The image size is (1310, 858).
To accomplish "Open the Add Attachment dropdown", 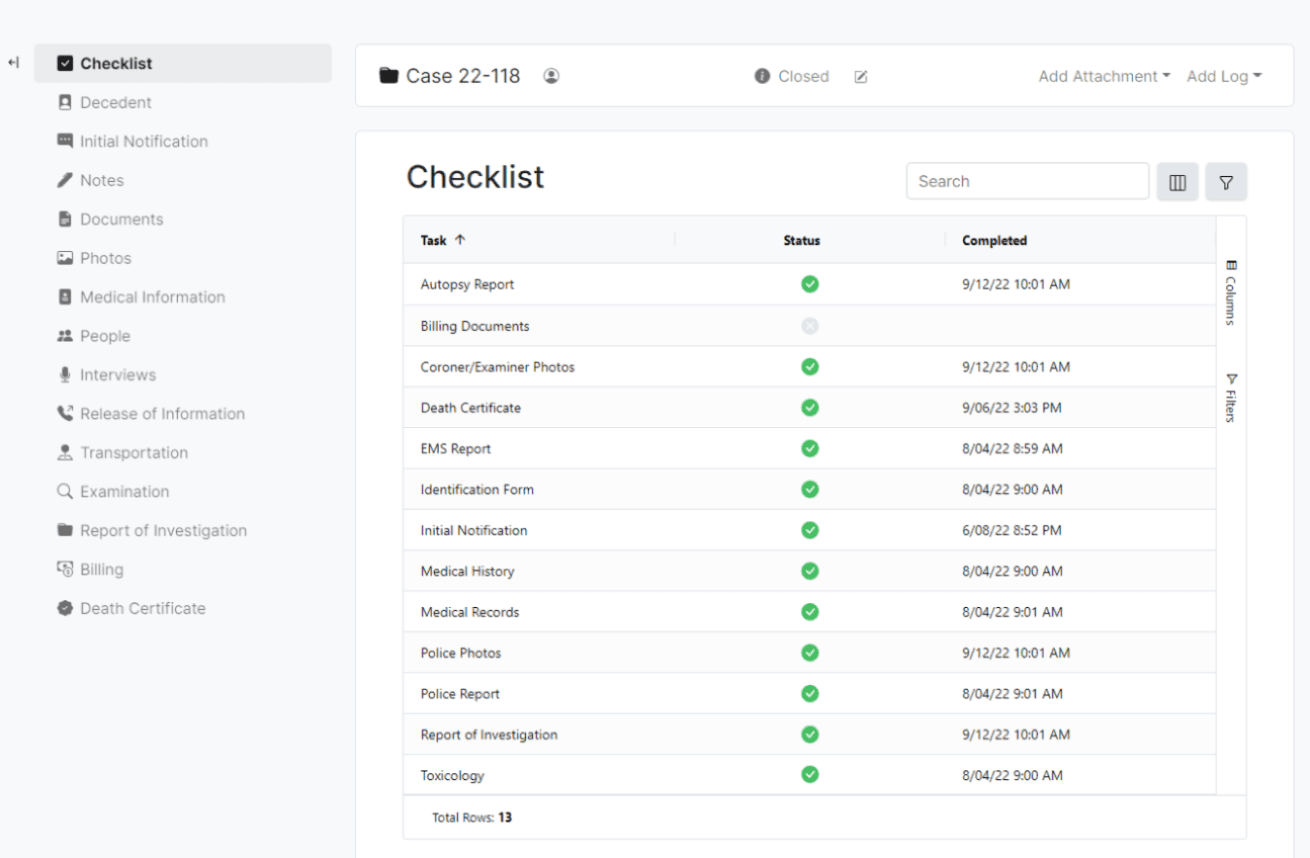I will [1103, 76].
